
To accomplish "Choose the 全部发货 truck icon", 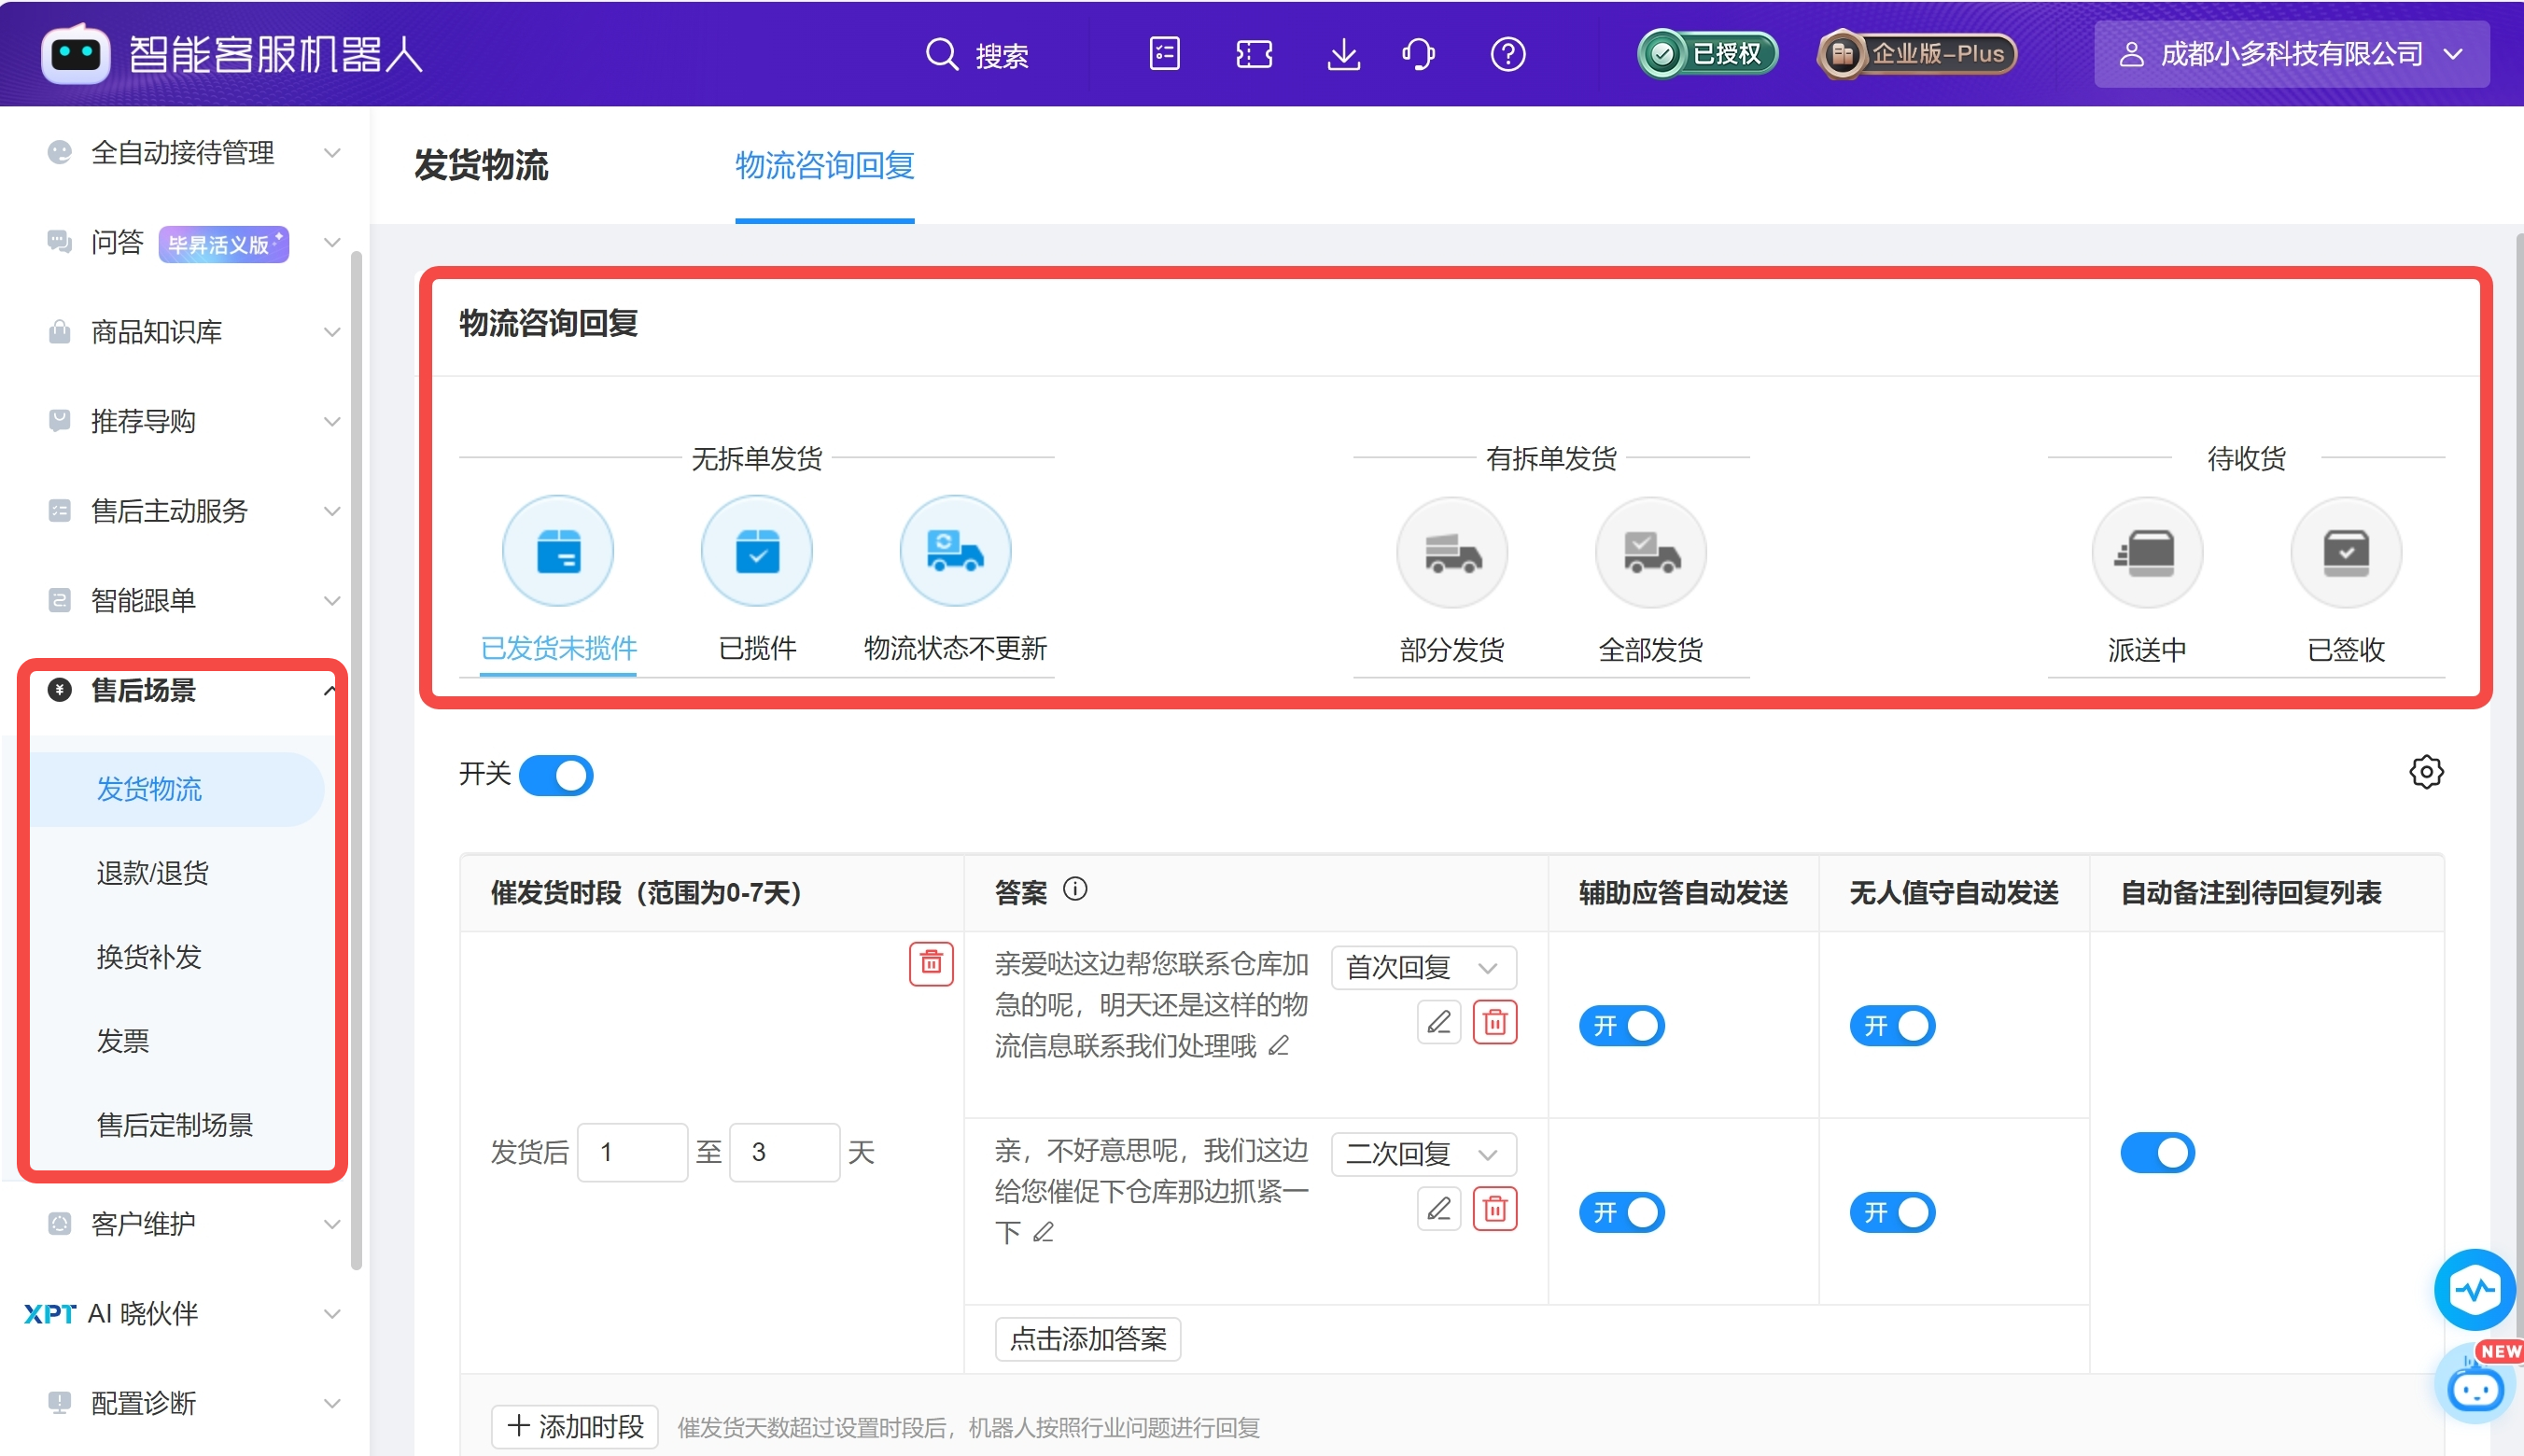I will (1651, 553).
